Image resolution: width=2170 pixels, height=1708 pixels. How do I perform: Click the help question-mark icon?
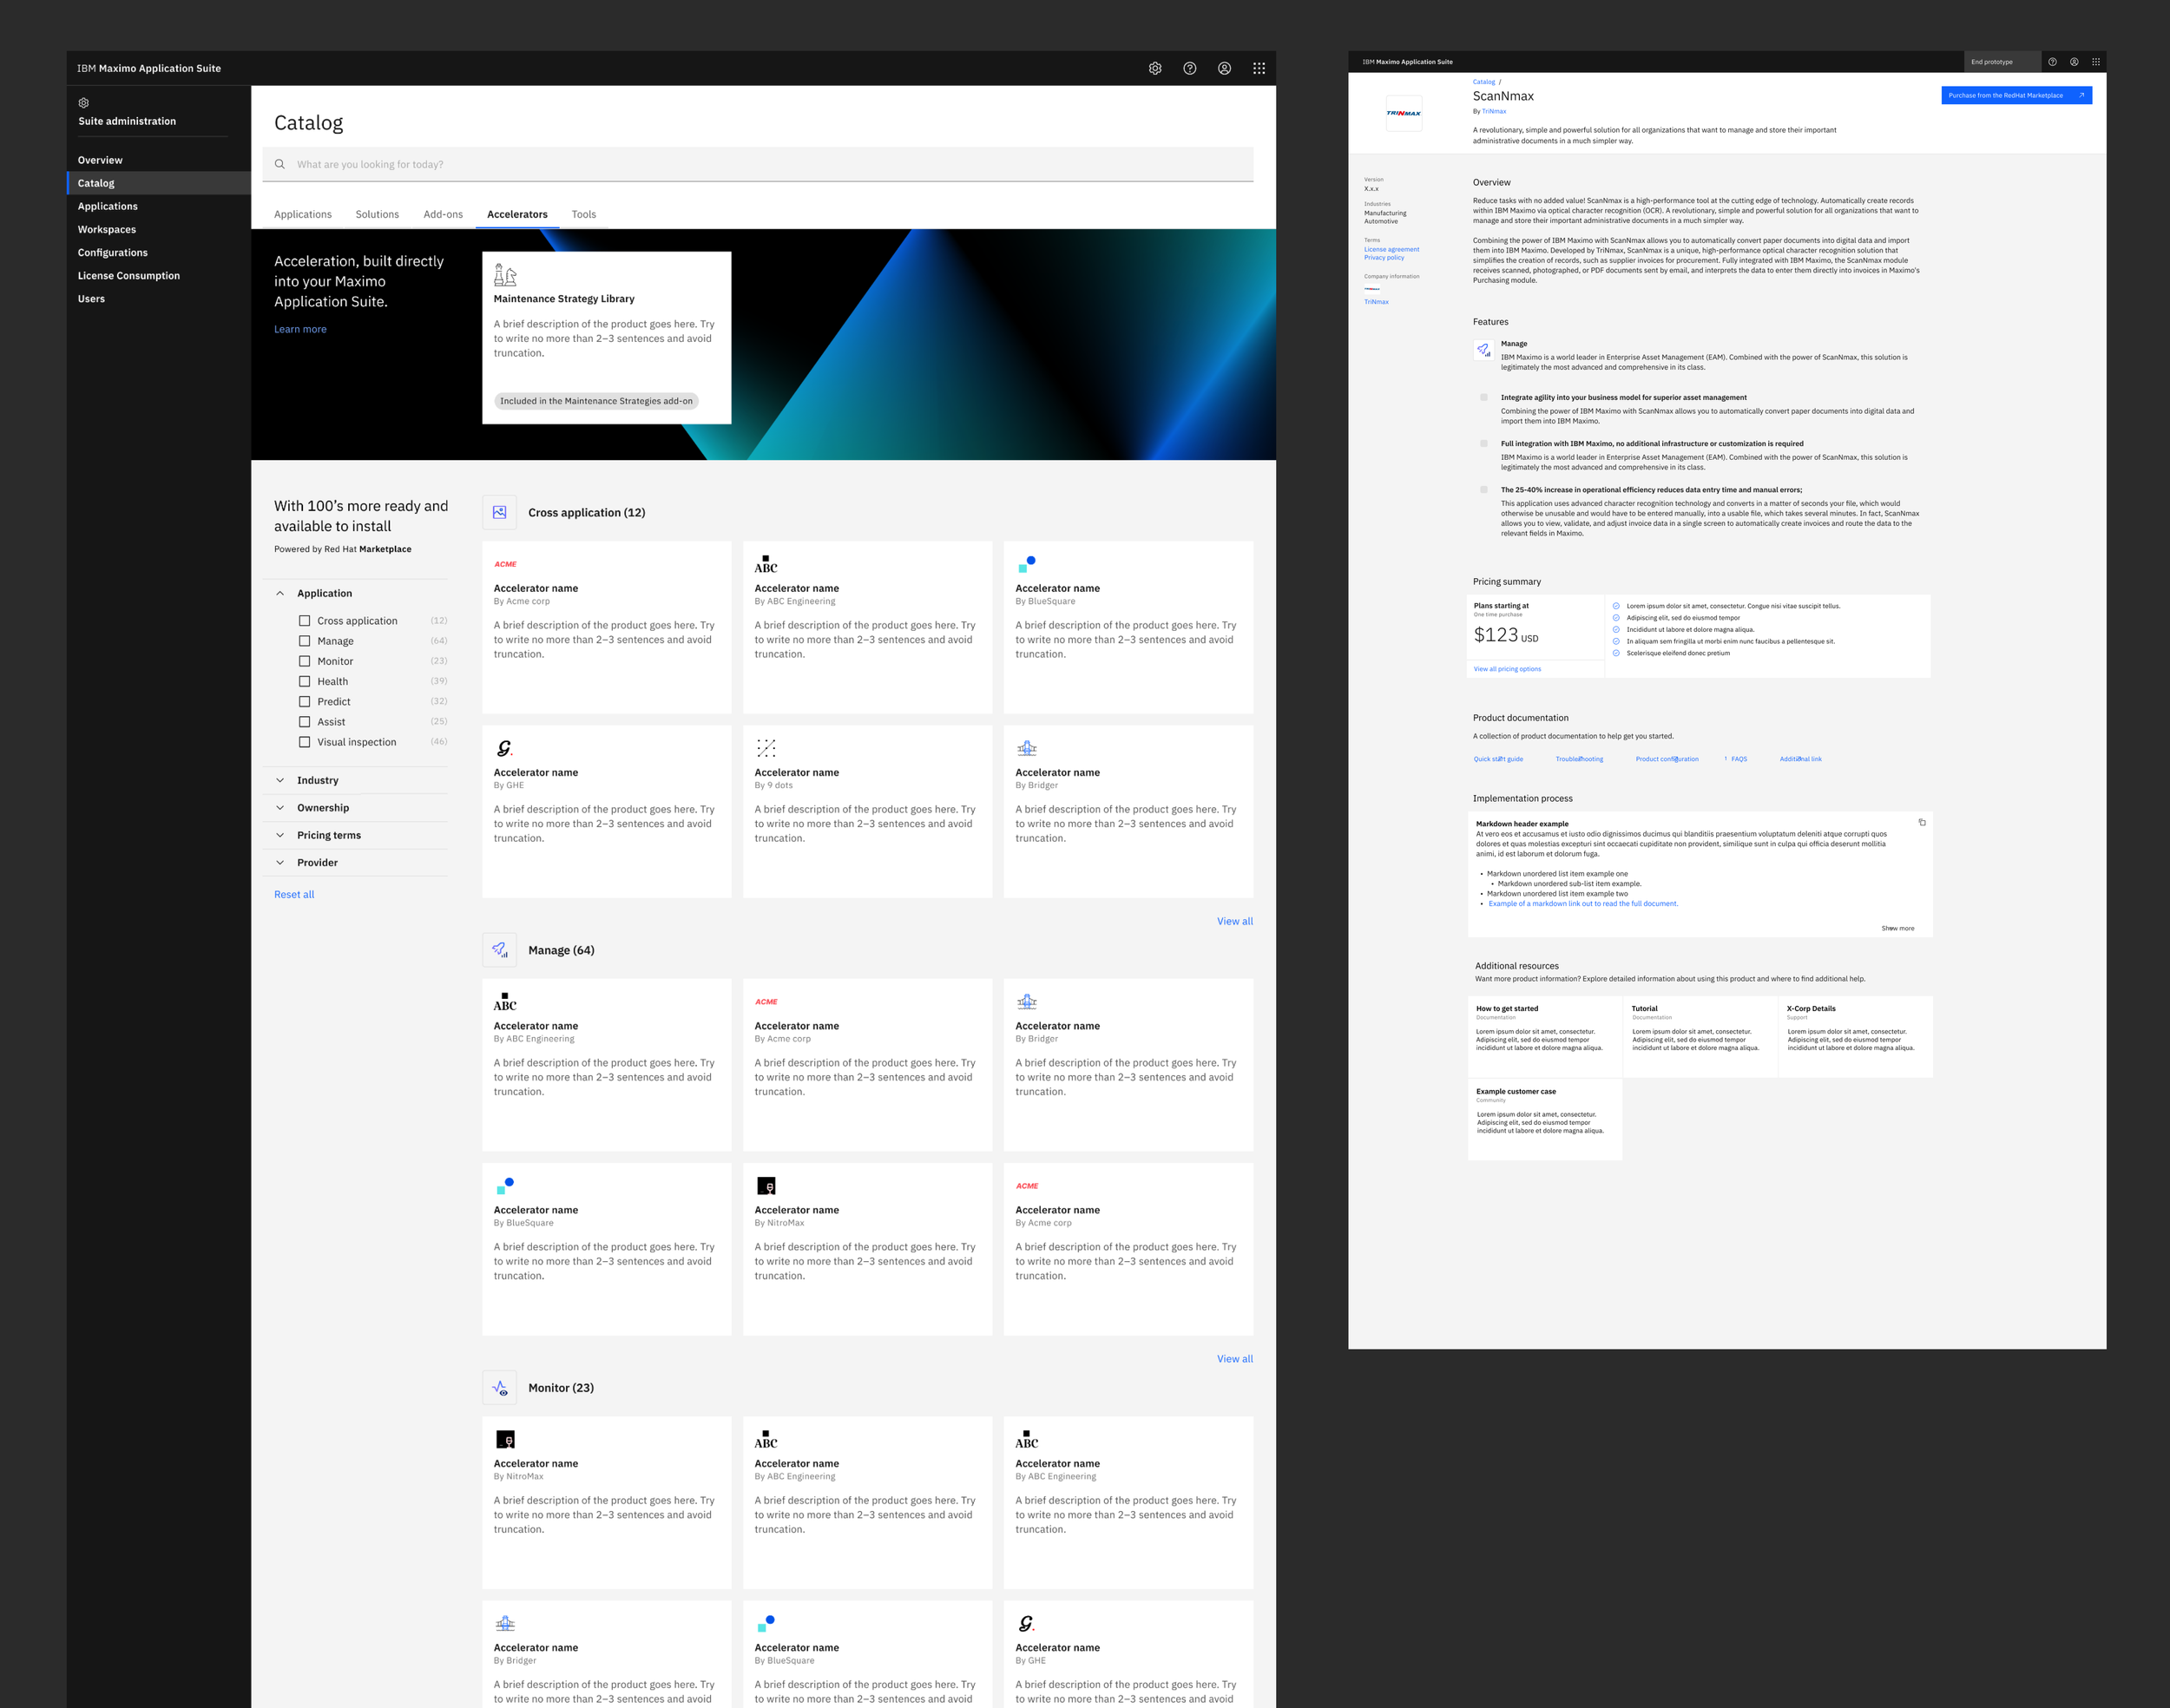(1190, 68)
